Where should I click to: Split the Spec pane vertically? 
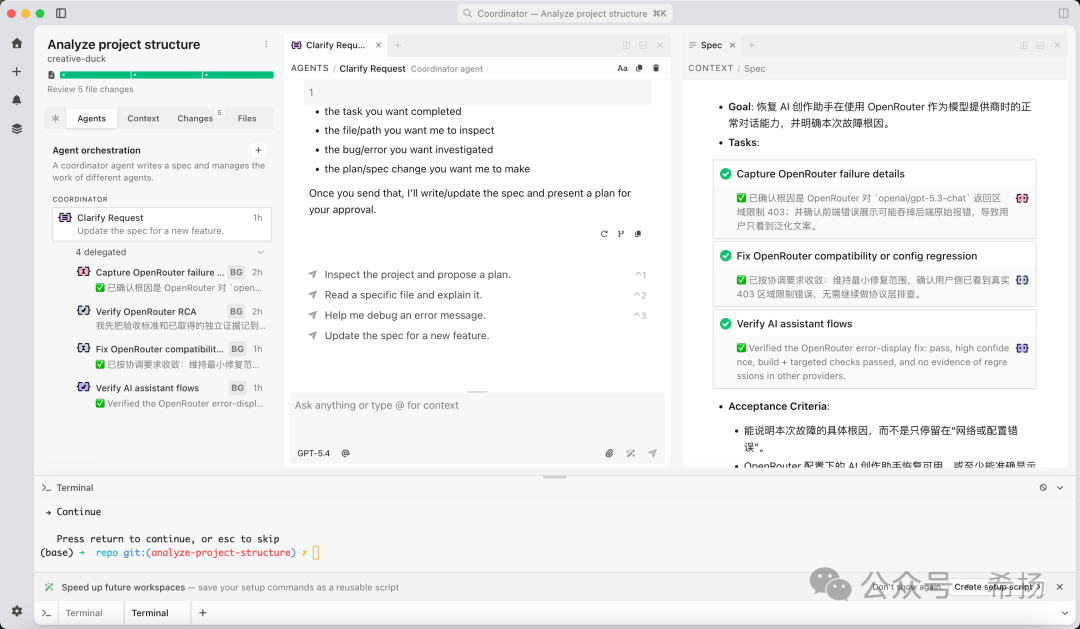[x=1024, y=45]
